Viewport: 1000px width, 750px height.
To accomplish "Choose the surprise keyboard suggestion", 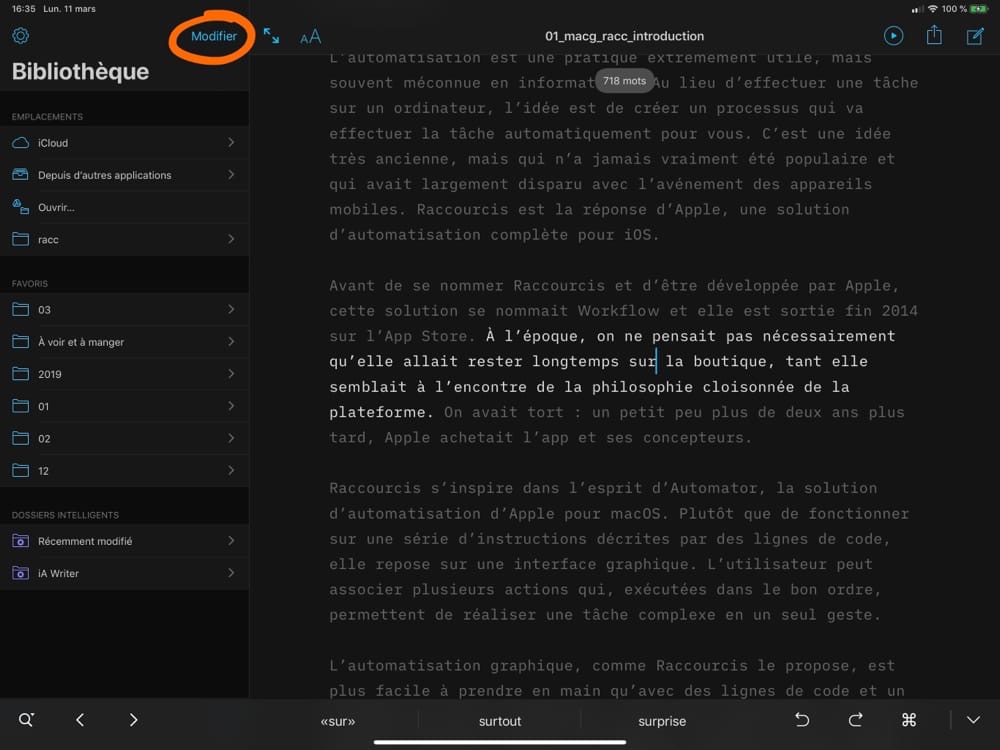I will click(662, 721).
